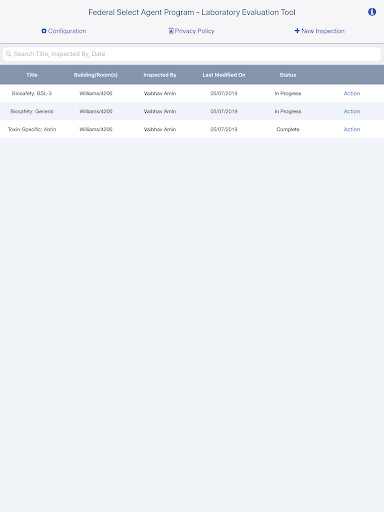The image size is (384, 512).
Task: Click the search magnifier icon
Action: 9,54
